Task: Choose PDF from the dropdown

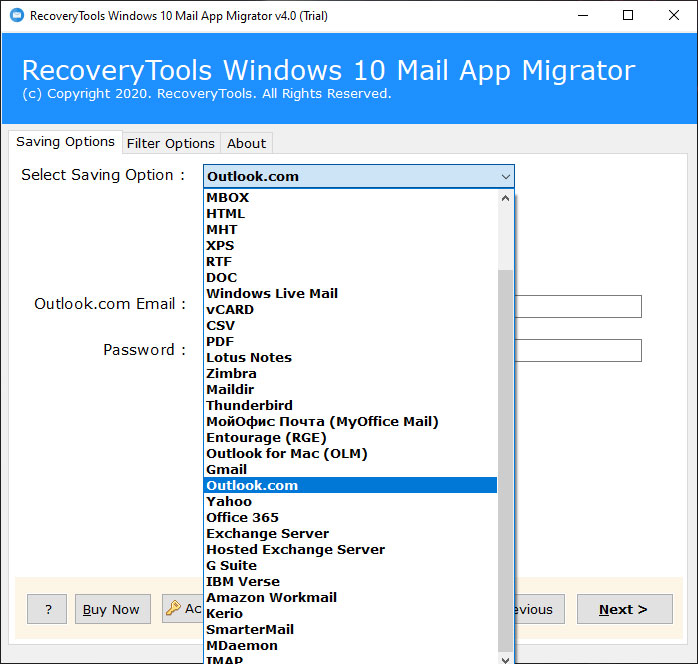Action: click(351, 342)
